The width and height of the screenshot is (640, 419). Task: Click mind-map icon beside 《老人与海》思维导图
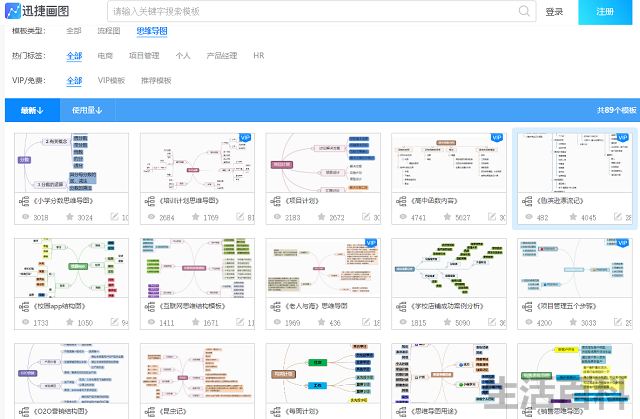click(276, 306)
